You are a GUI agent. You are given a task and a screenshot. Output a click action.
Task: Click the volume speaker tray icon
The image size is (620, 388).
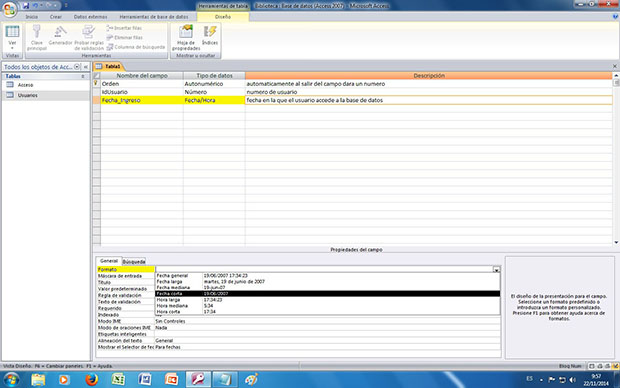pyautogui.click(x=572, y=380)
